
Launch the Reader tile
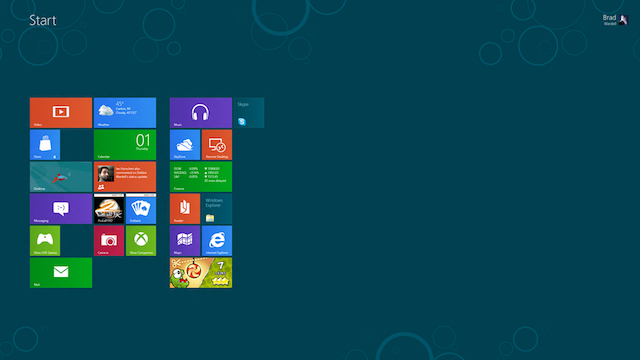185,209
